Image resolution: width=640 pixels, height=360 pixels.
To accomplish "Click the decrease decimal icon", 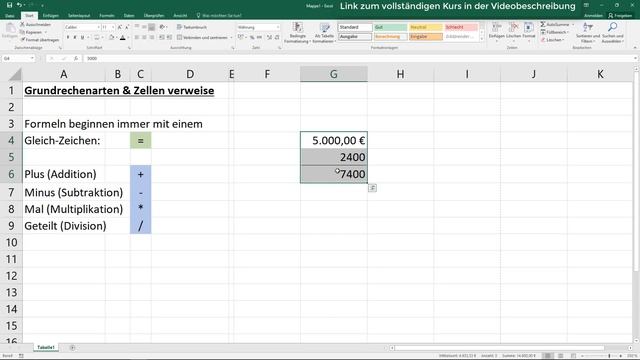I will point(277,38).
